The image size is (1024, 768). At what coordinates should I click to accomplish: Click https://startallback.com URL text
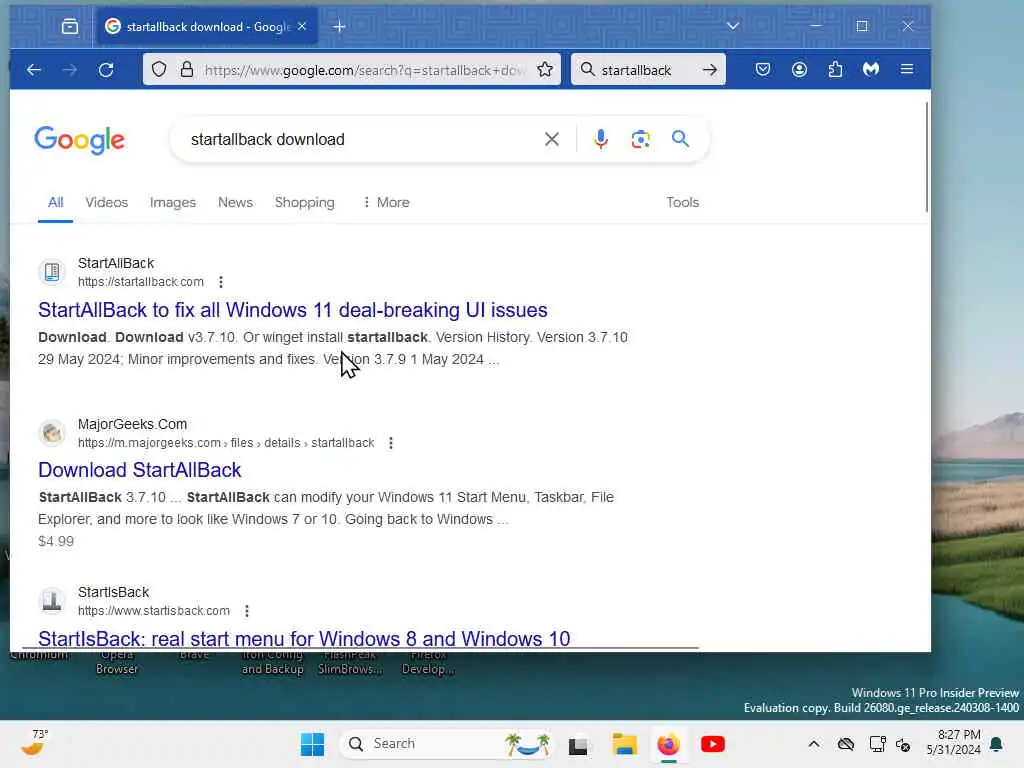[140, 282]
